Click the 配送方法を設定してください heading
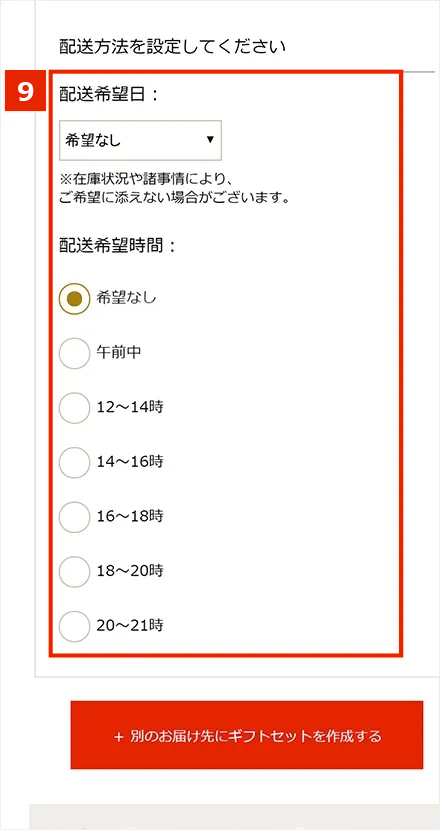The height and width of the screenshot is (835, 440). [x=173, y=47]
